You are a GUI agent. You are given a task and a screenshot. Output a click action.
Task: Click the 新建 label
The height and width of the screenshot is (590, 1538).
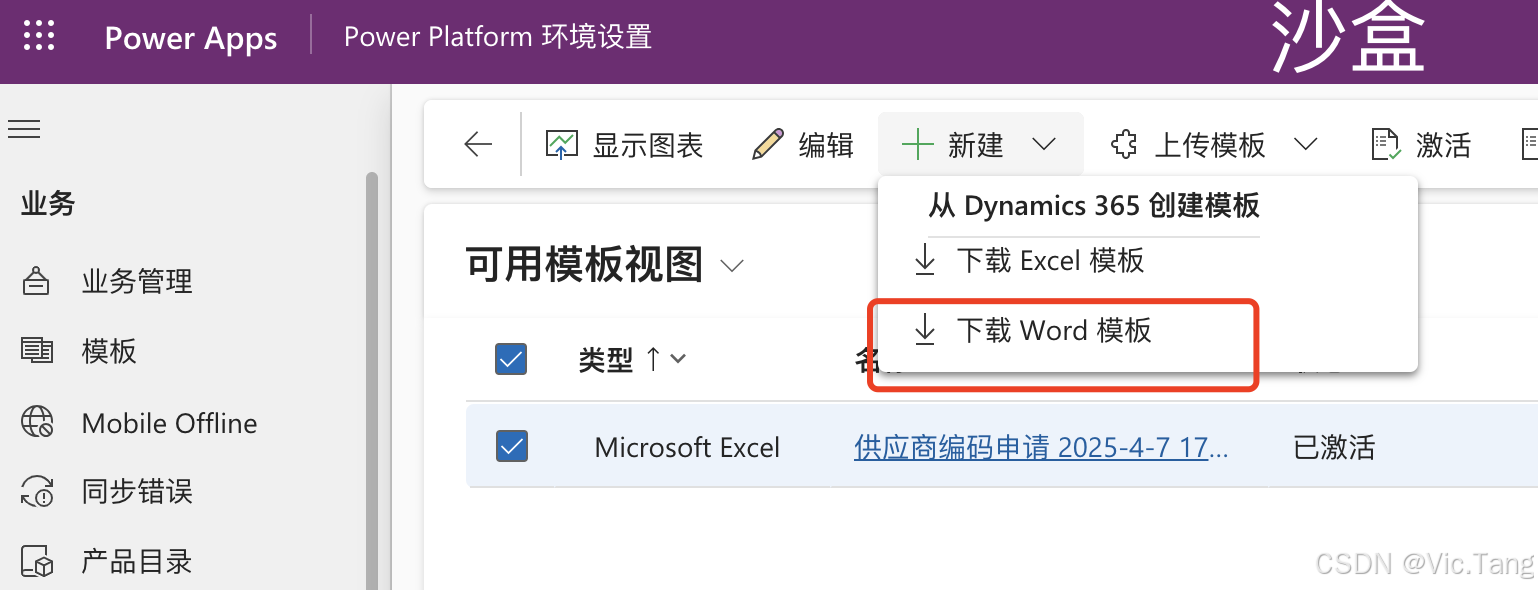pyautogui.click(x=975, y=145)
